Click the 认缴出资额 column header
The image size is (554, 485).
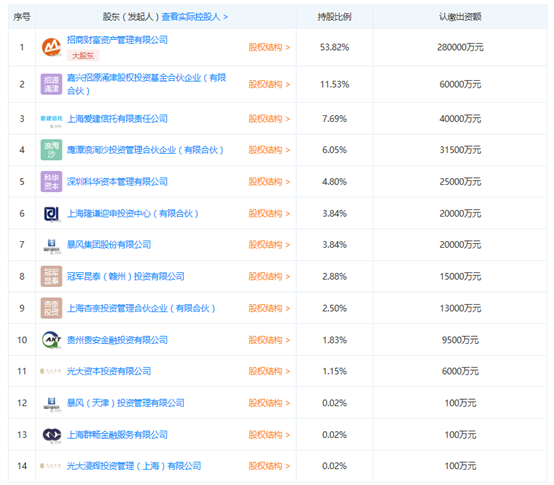[x=460, y=17]
